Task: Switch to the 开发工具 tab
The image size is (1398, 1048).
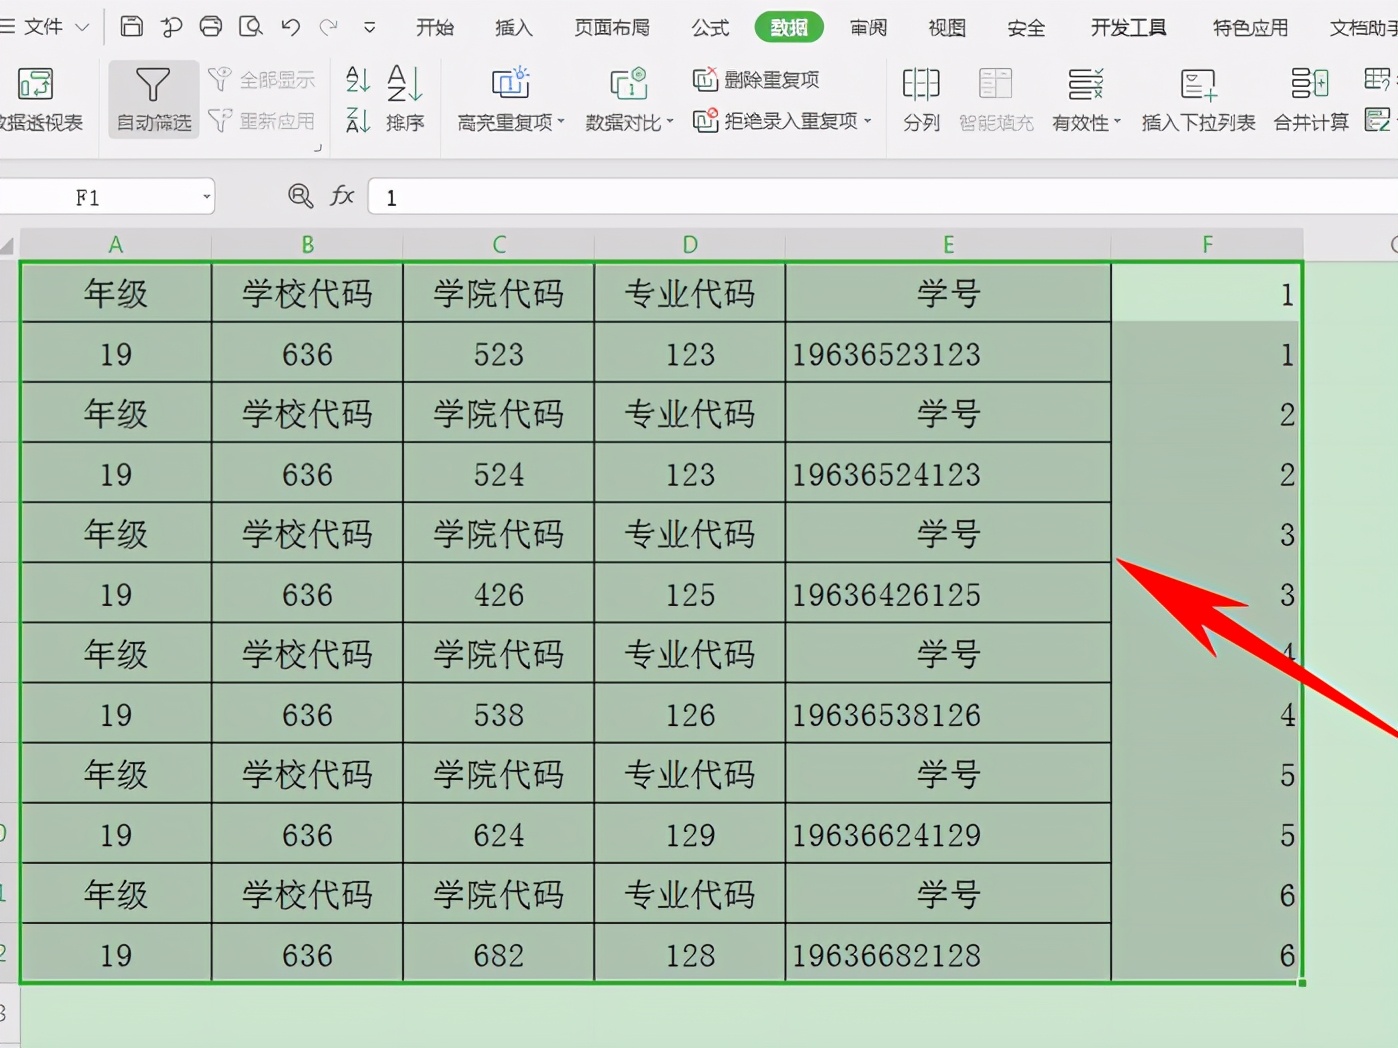Action: pyautogui.click(x=1128, y=28)
